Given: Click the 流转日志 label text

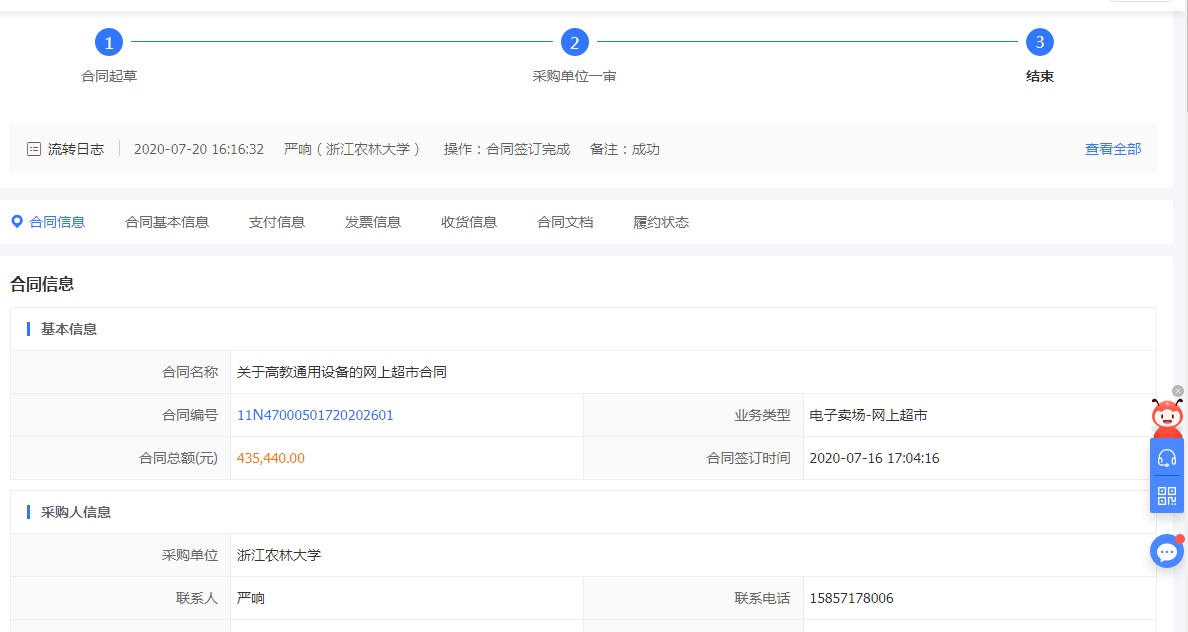Looking at the screenshot, I should click(76, 149).
